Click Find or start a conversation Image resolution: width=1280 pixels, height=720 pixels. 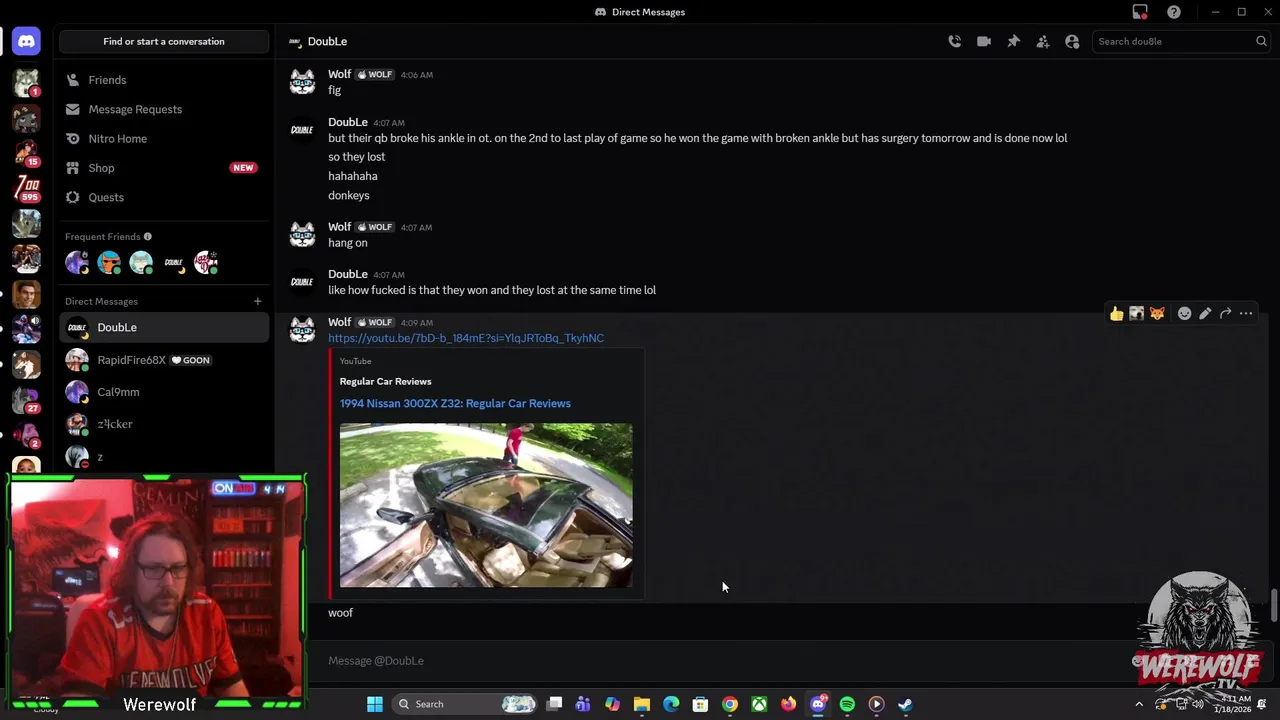coord(164,41)
